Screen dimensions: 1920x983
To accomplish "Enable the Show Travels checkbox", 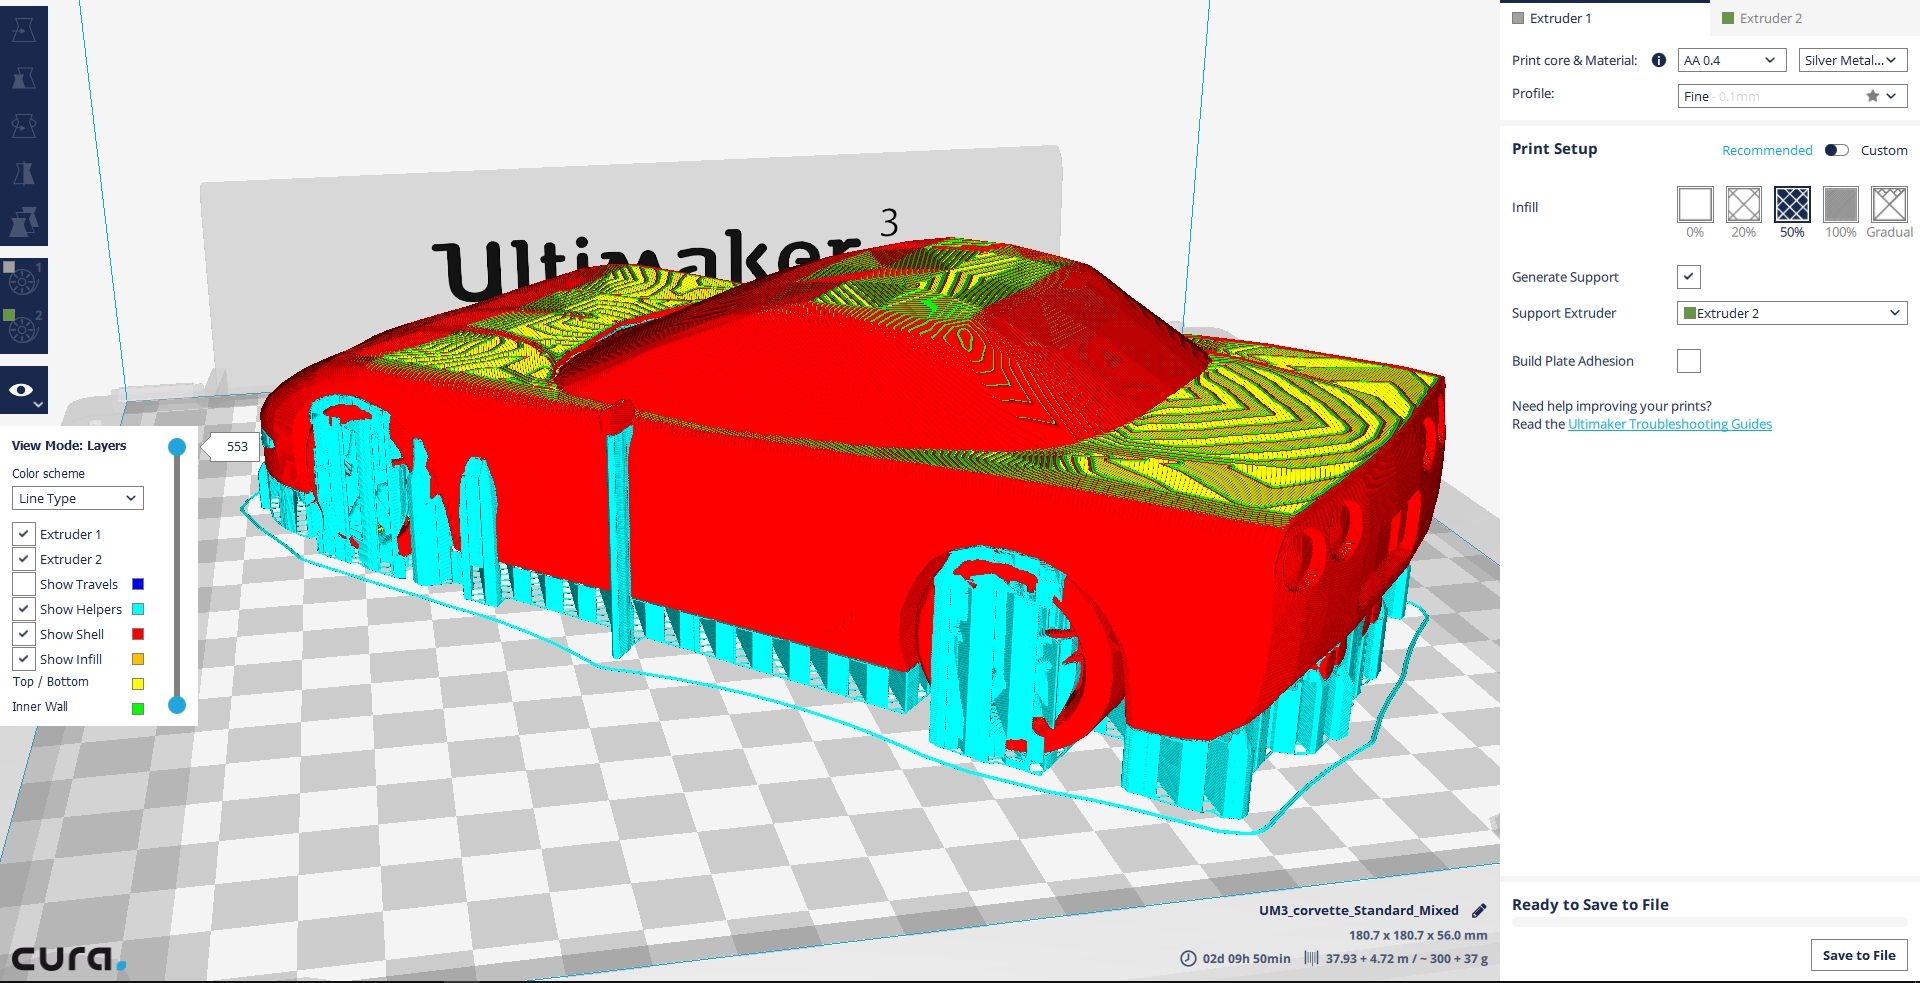I will pos(24,584).
